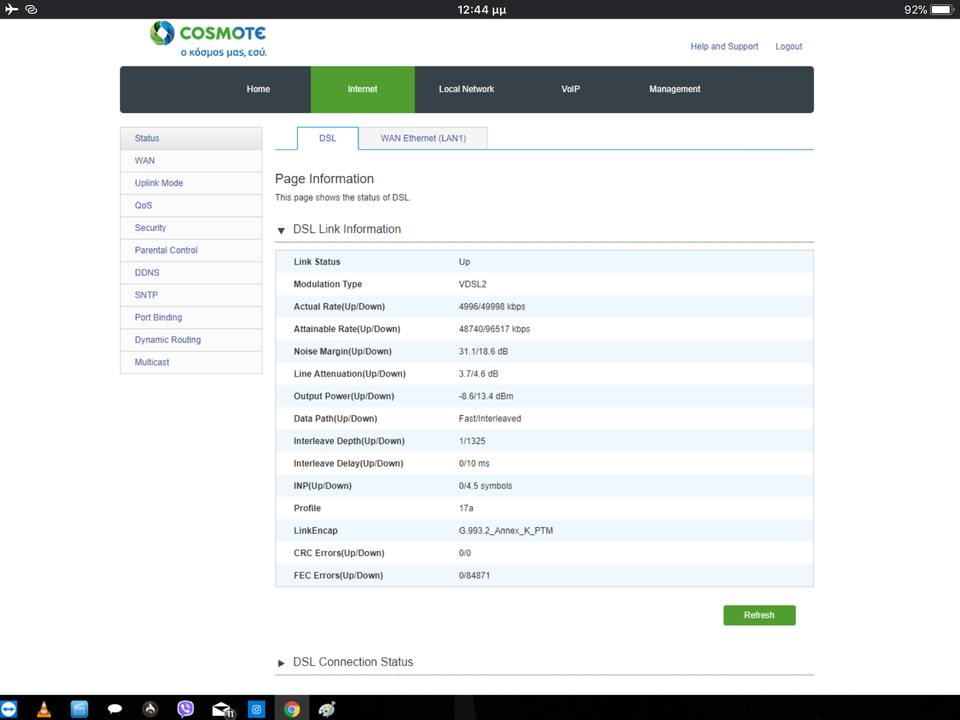Open the Mail app with 11 unread
This screenshot has height=720, width=960.
223,710
